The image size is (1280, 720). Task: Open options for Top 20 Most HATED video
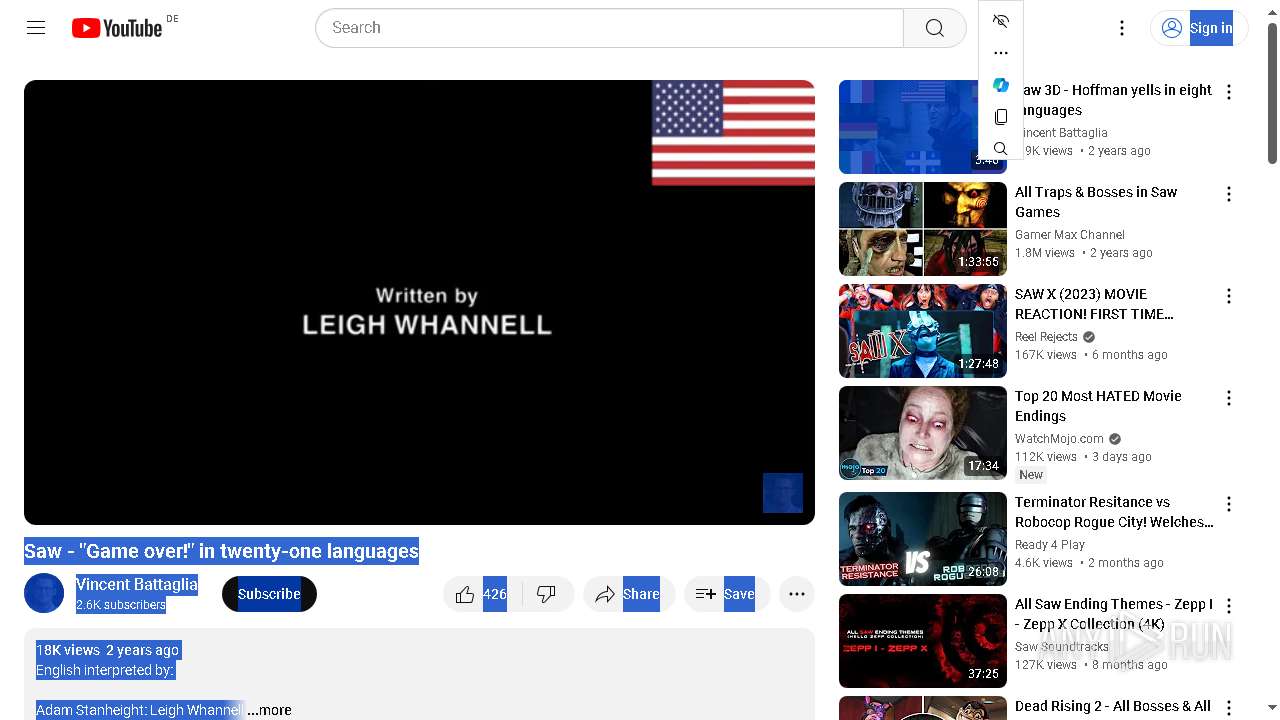[x=1229, y=398]
